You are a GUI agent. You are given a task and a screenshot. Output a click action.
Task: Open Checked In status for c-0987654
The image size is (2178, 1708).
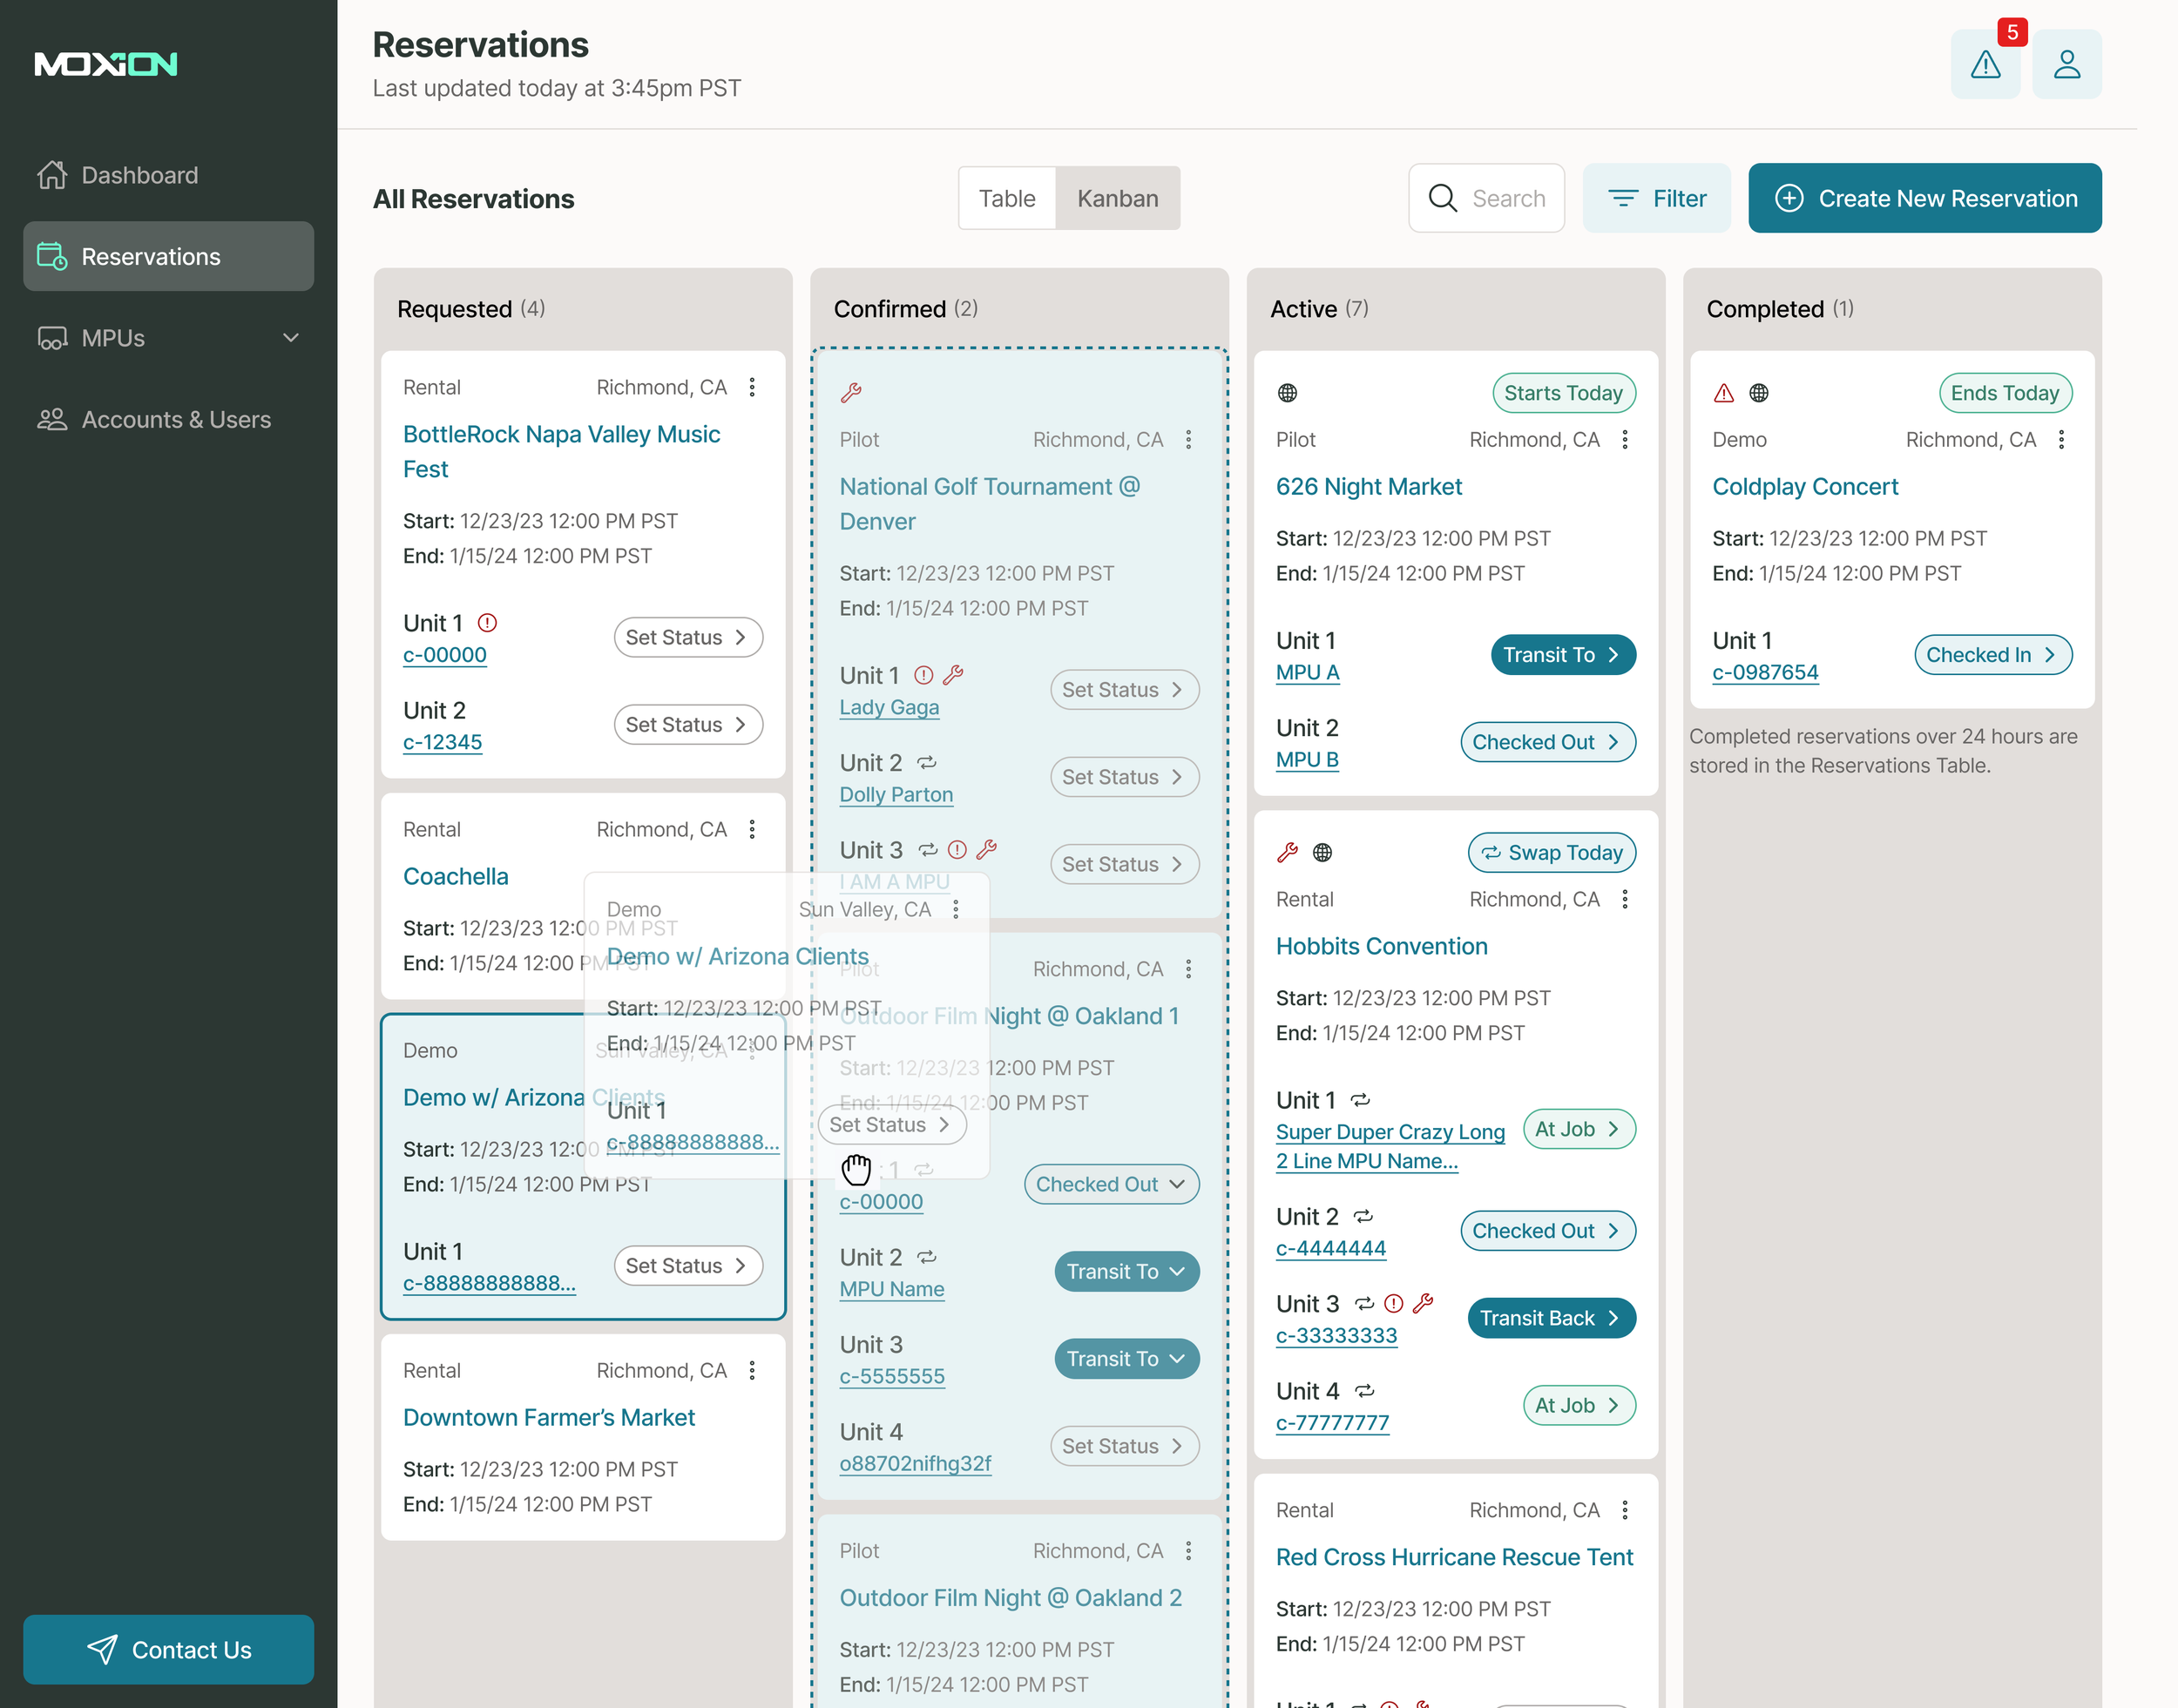1993,655
